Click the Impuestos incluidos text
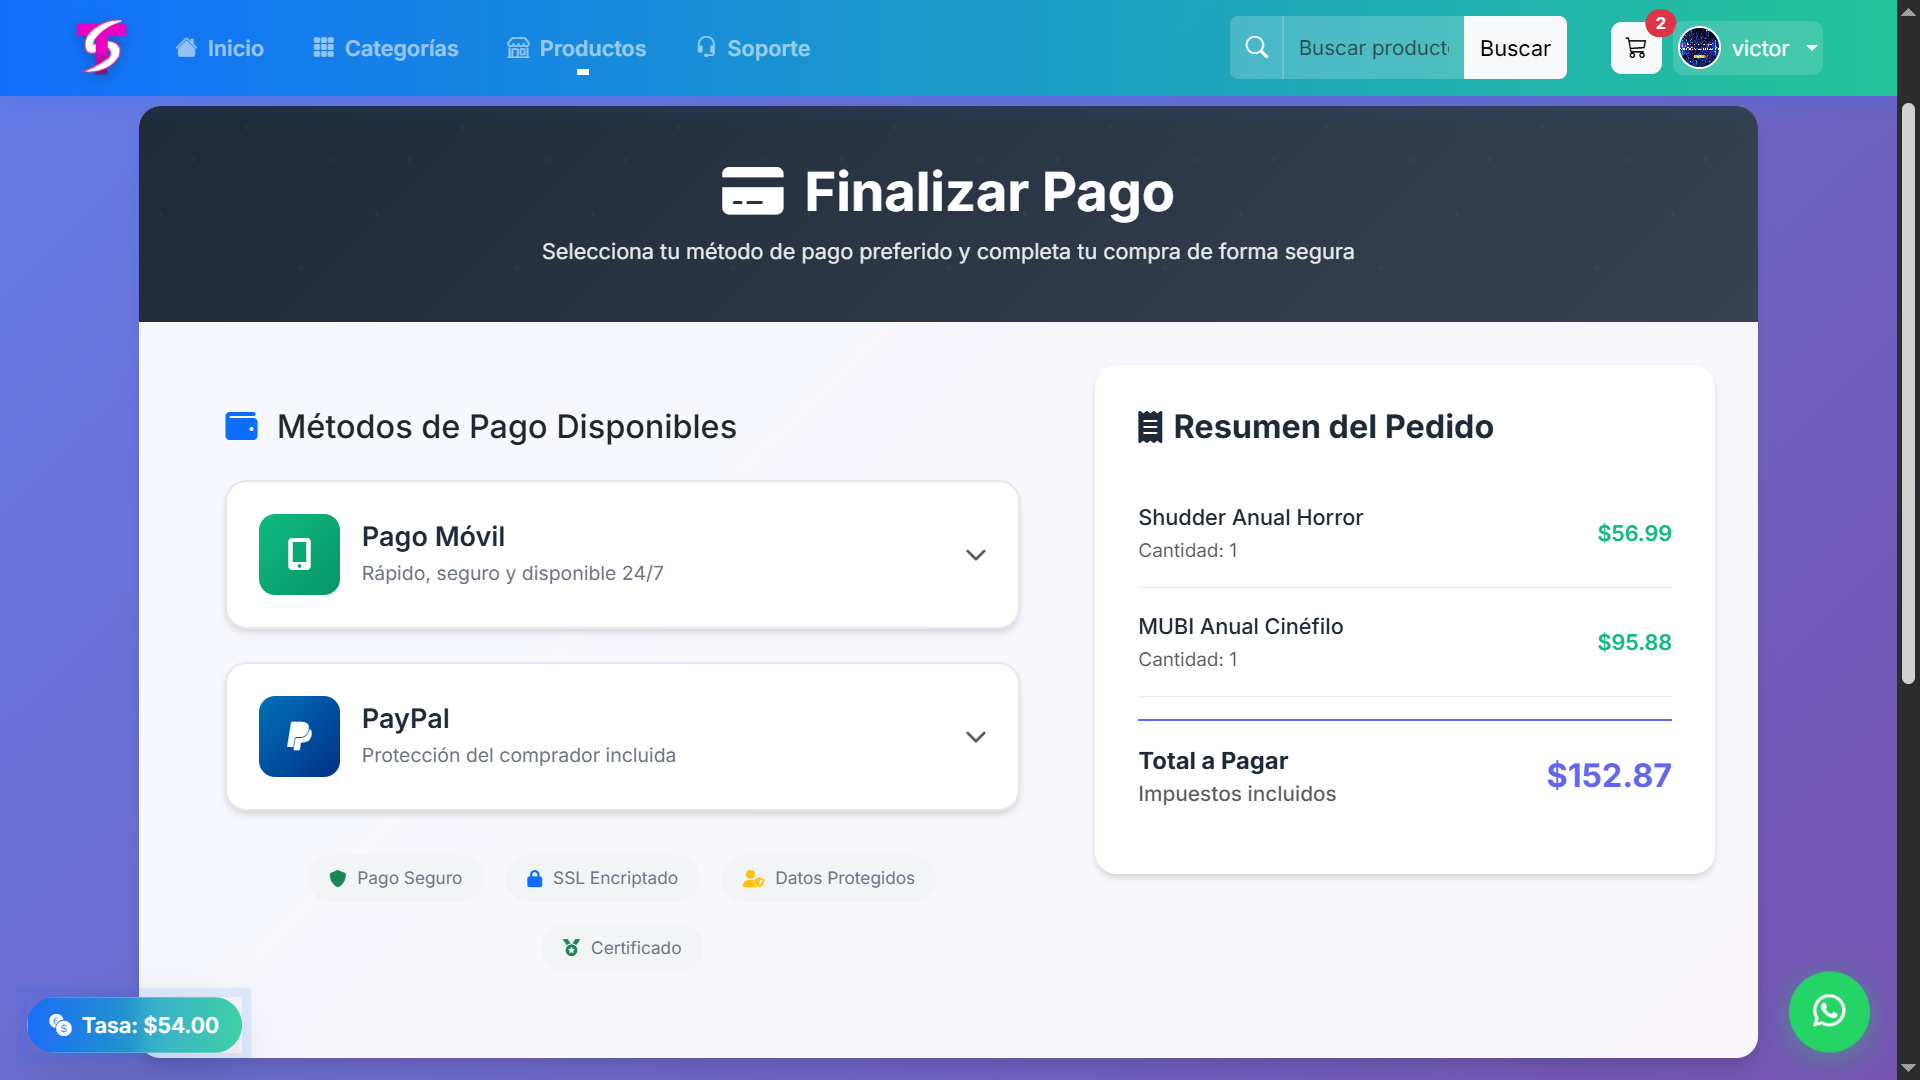 pos(1237,794)
